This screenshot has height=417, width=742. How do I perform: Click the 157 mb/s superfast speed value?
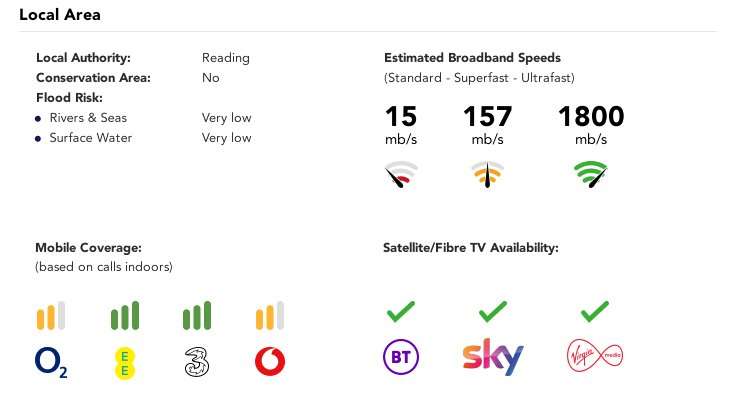click(487, 125)
